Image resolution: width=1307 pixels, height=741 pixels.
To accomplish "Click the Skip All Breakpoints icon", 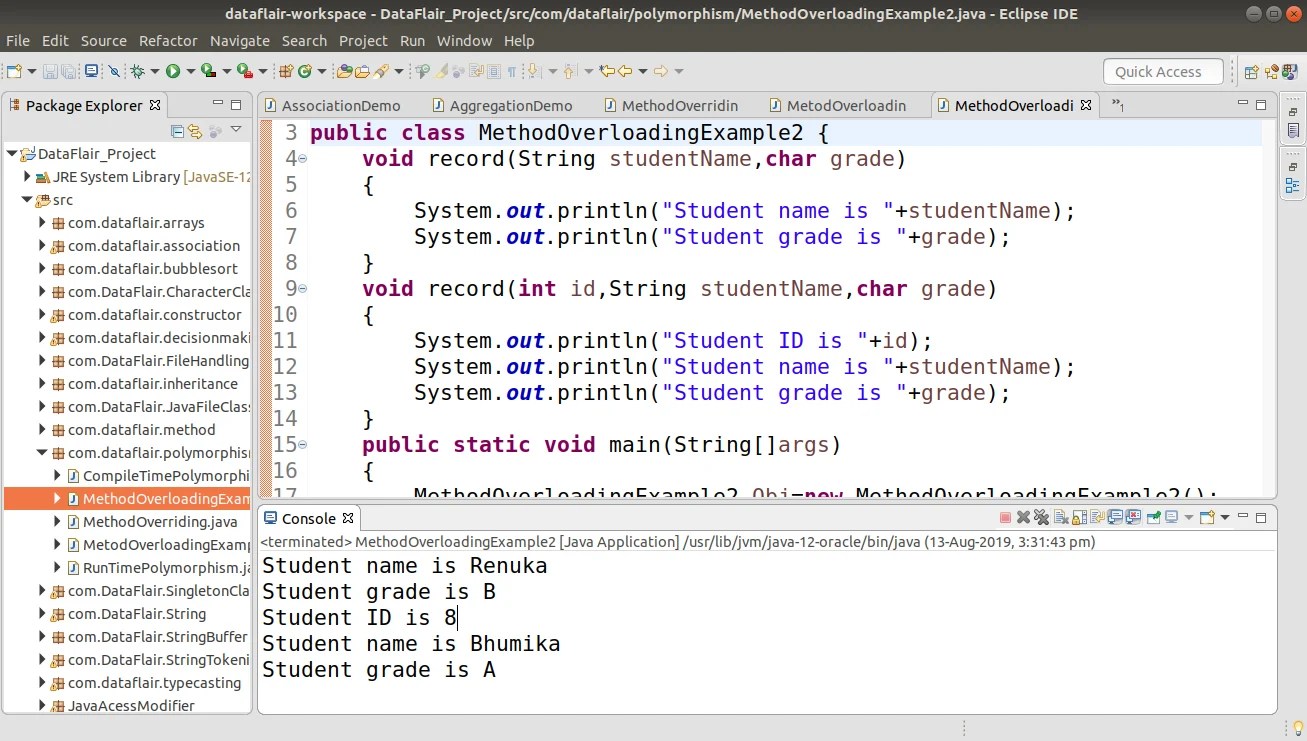I will pos(114,71).
